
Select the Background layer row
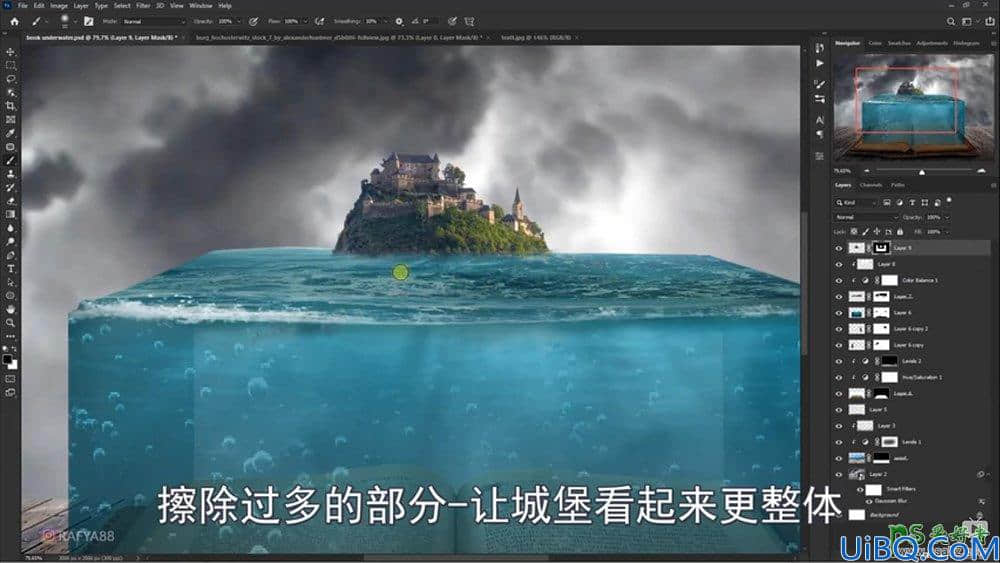click(912, 515)
